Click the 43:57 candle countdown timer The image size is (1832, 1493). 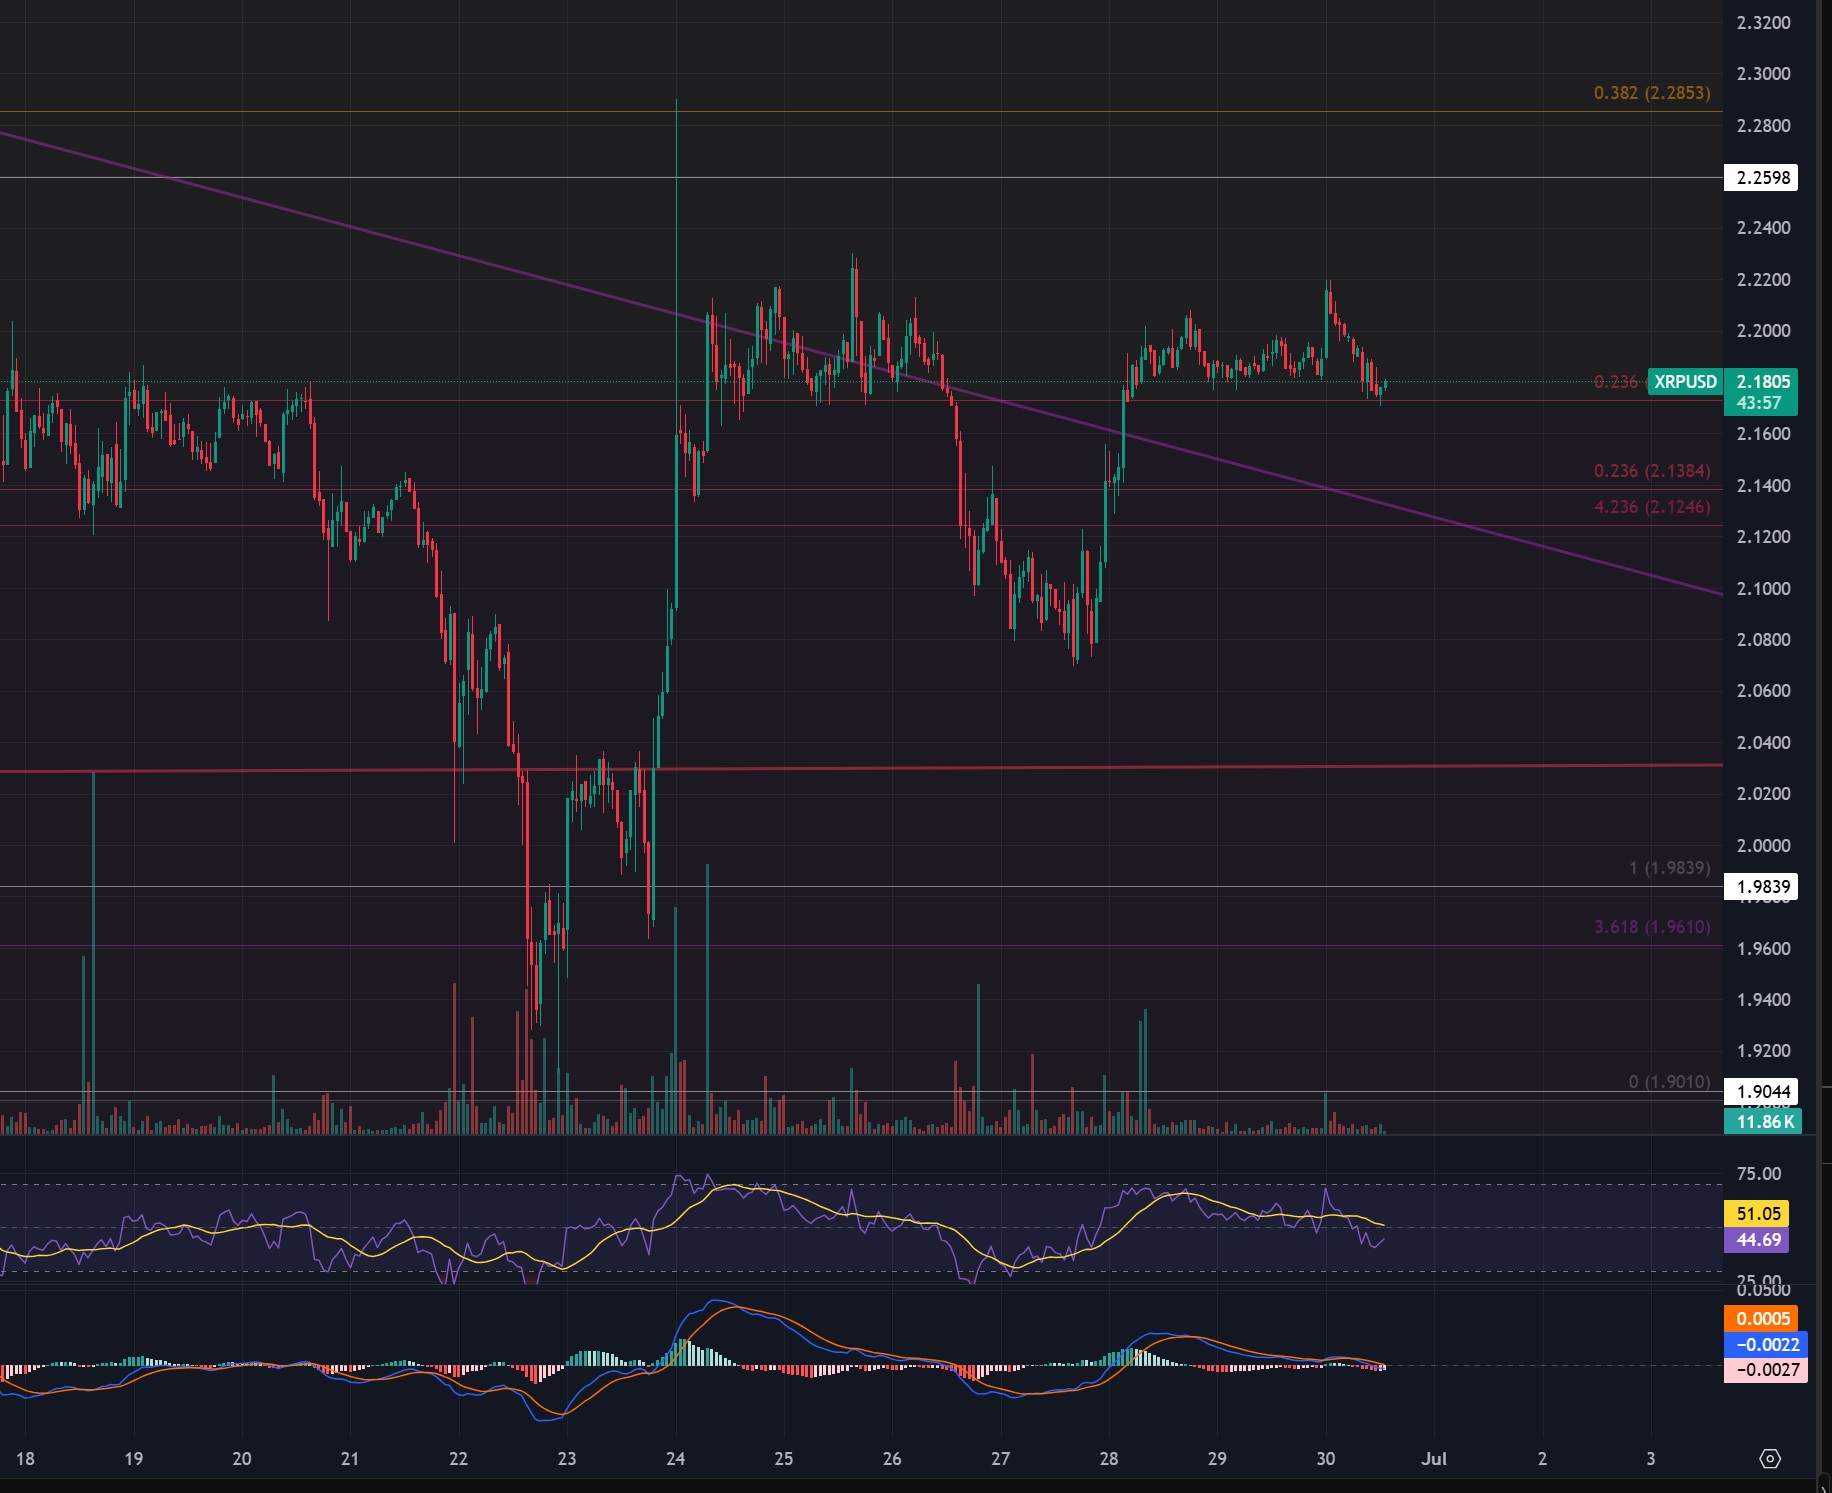1759,403
